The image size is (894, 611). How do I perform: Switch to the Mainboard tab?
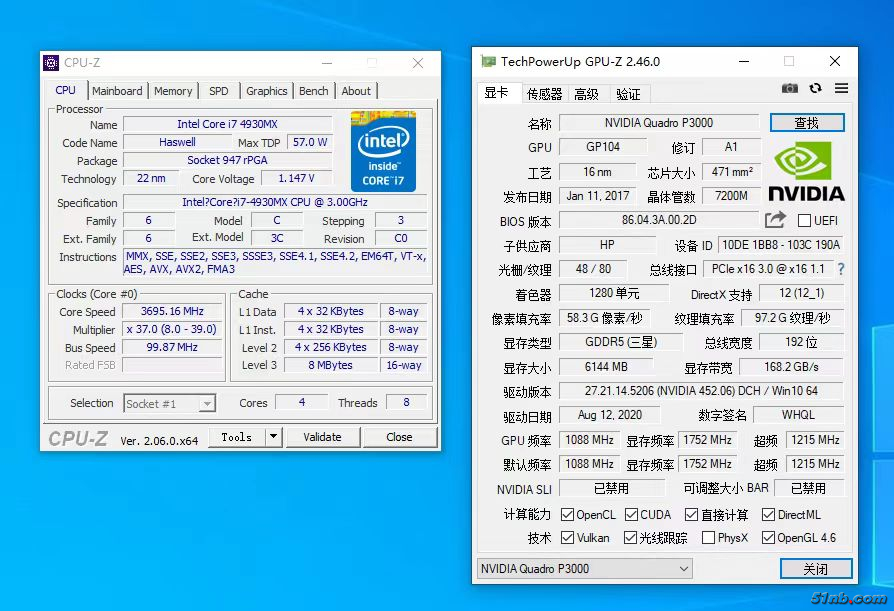pos(117,91)
